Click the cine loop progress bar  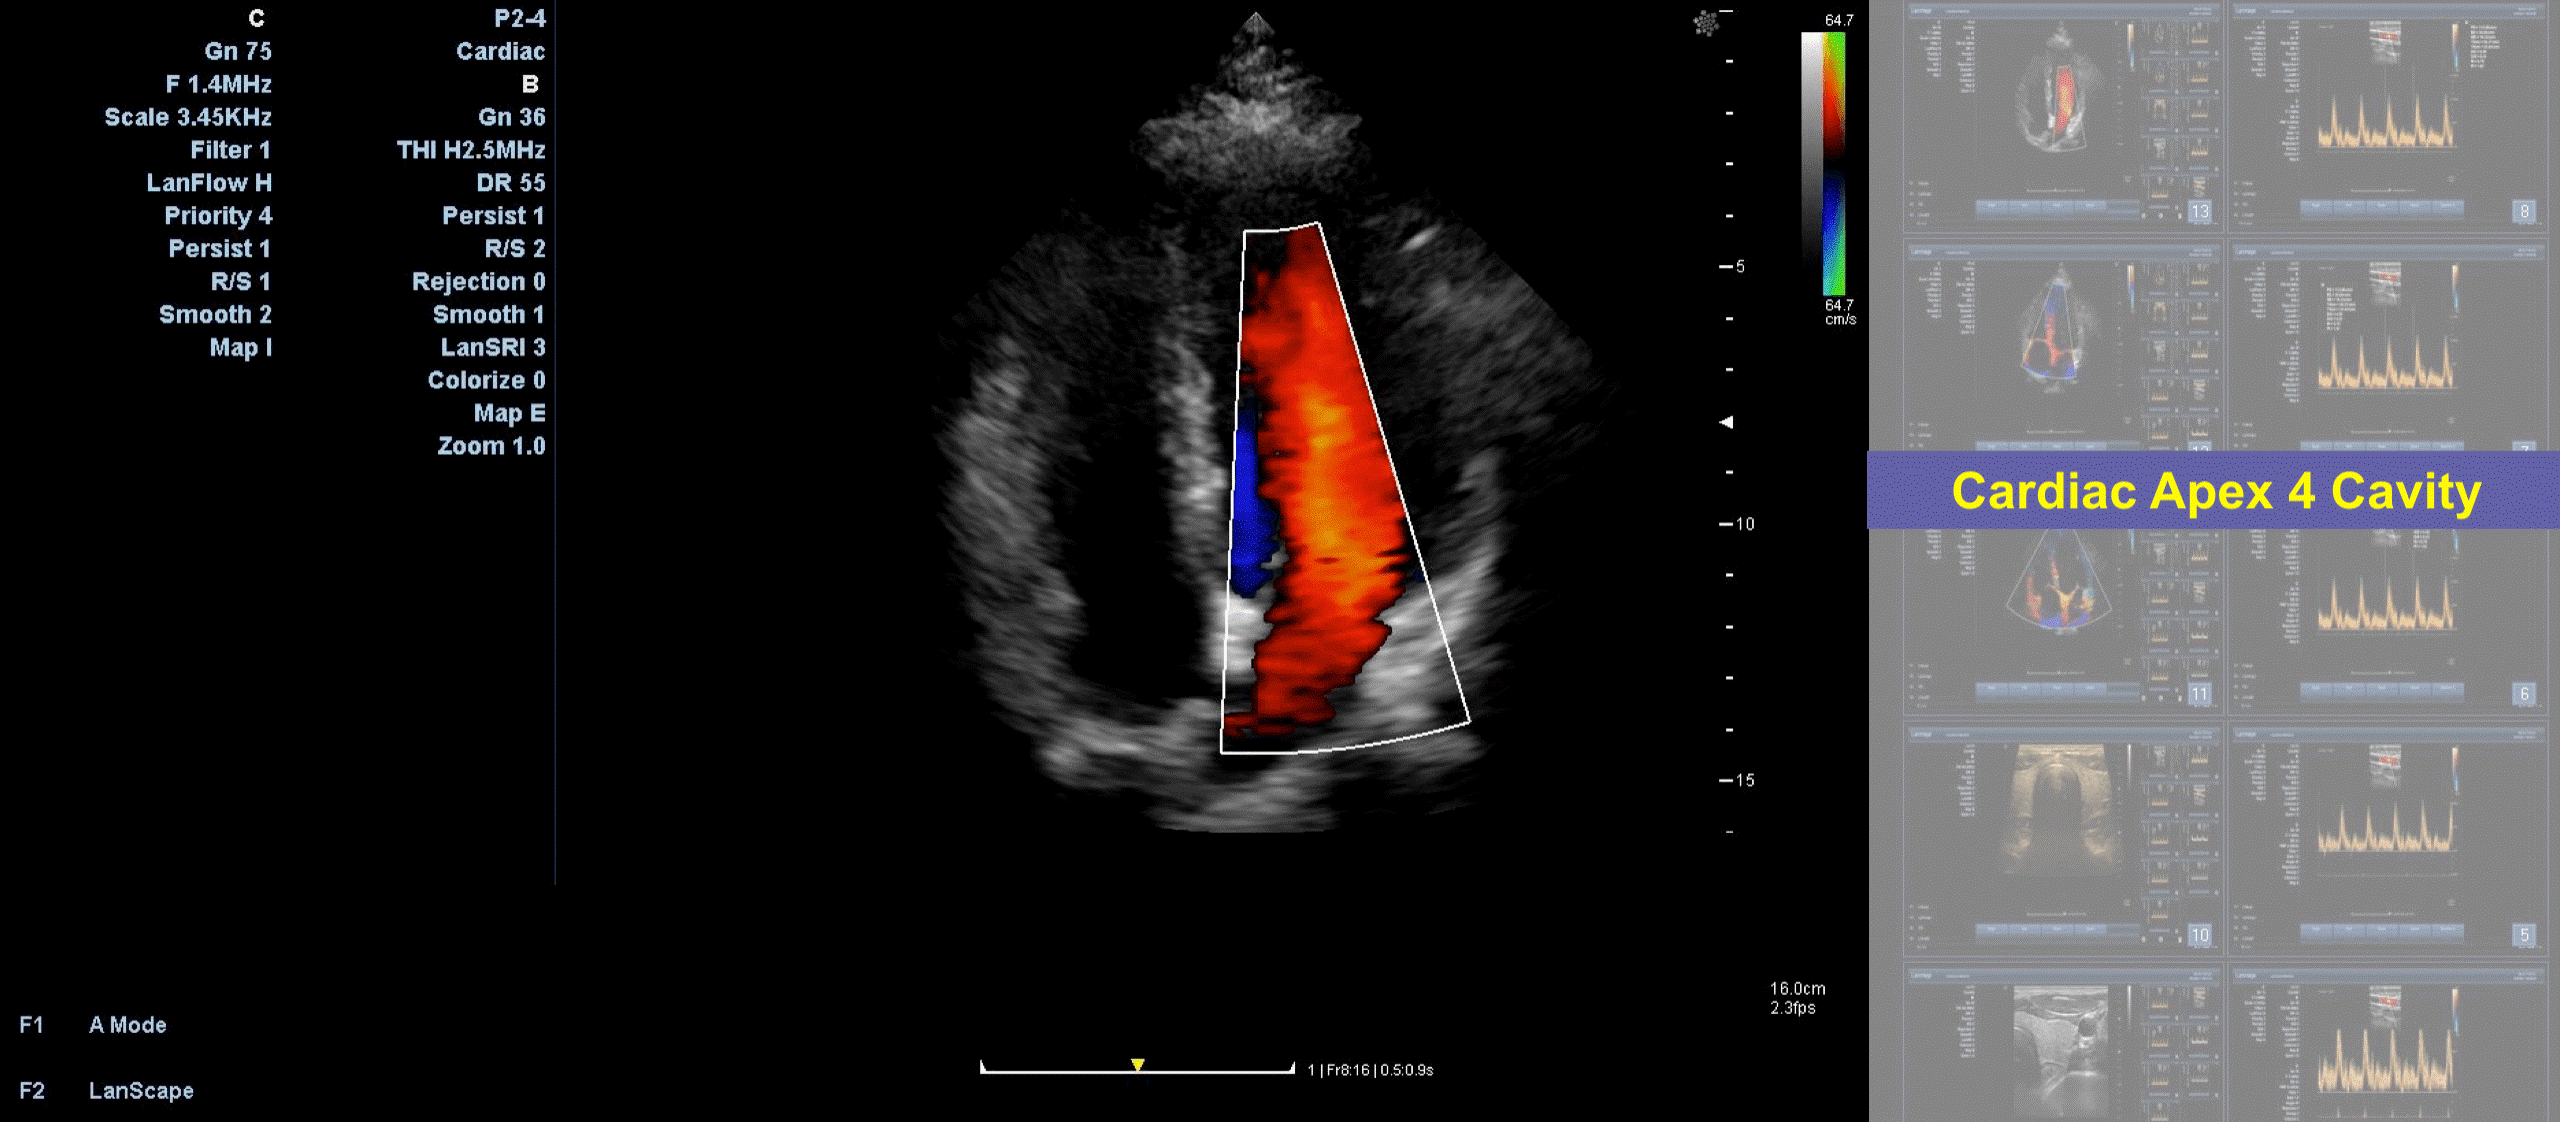(1137, 1068)
